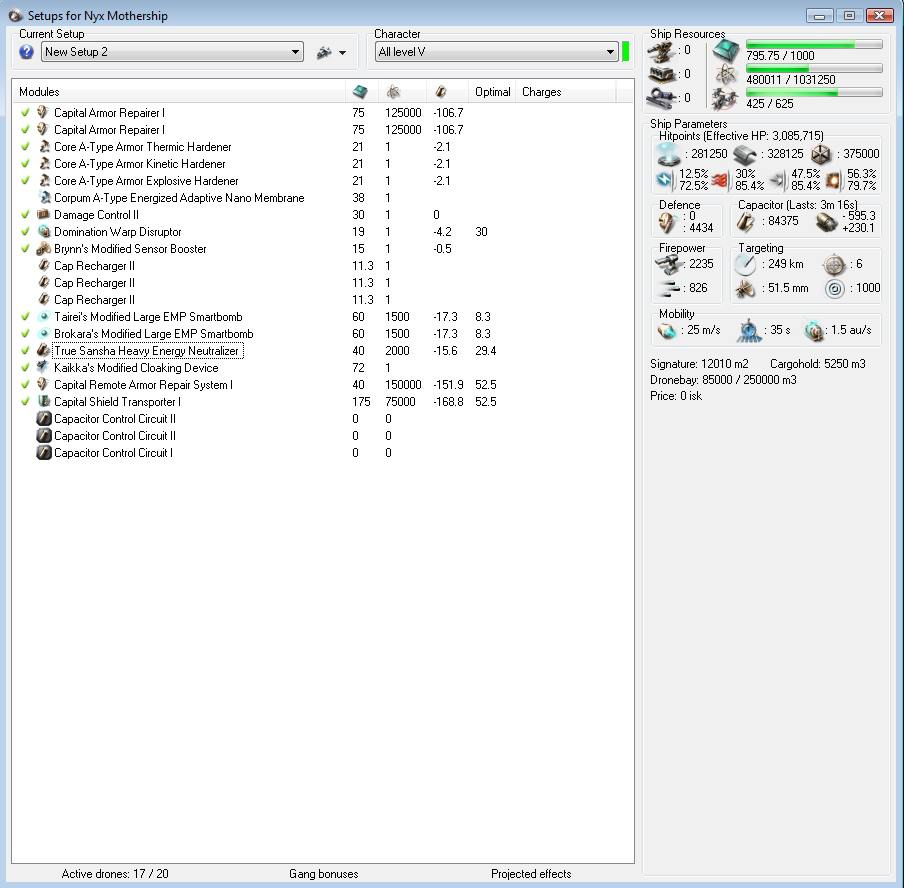This screenshot has height=888, width=904.
Task: Sort by the Charges column header
Action: point(565,92)
